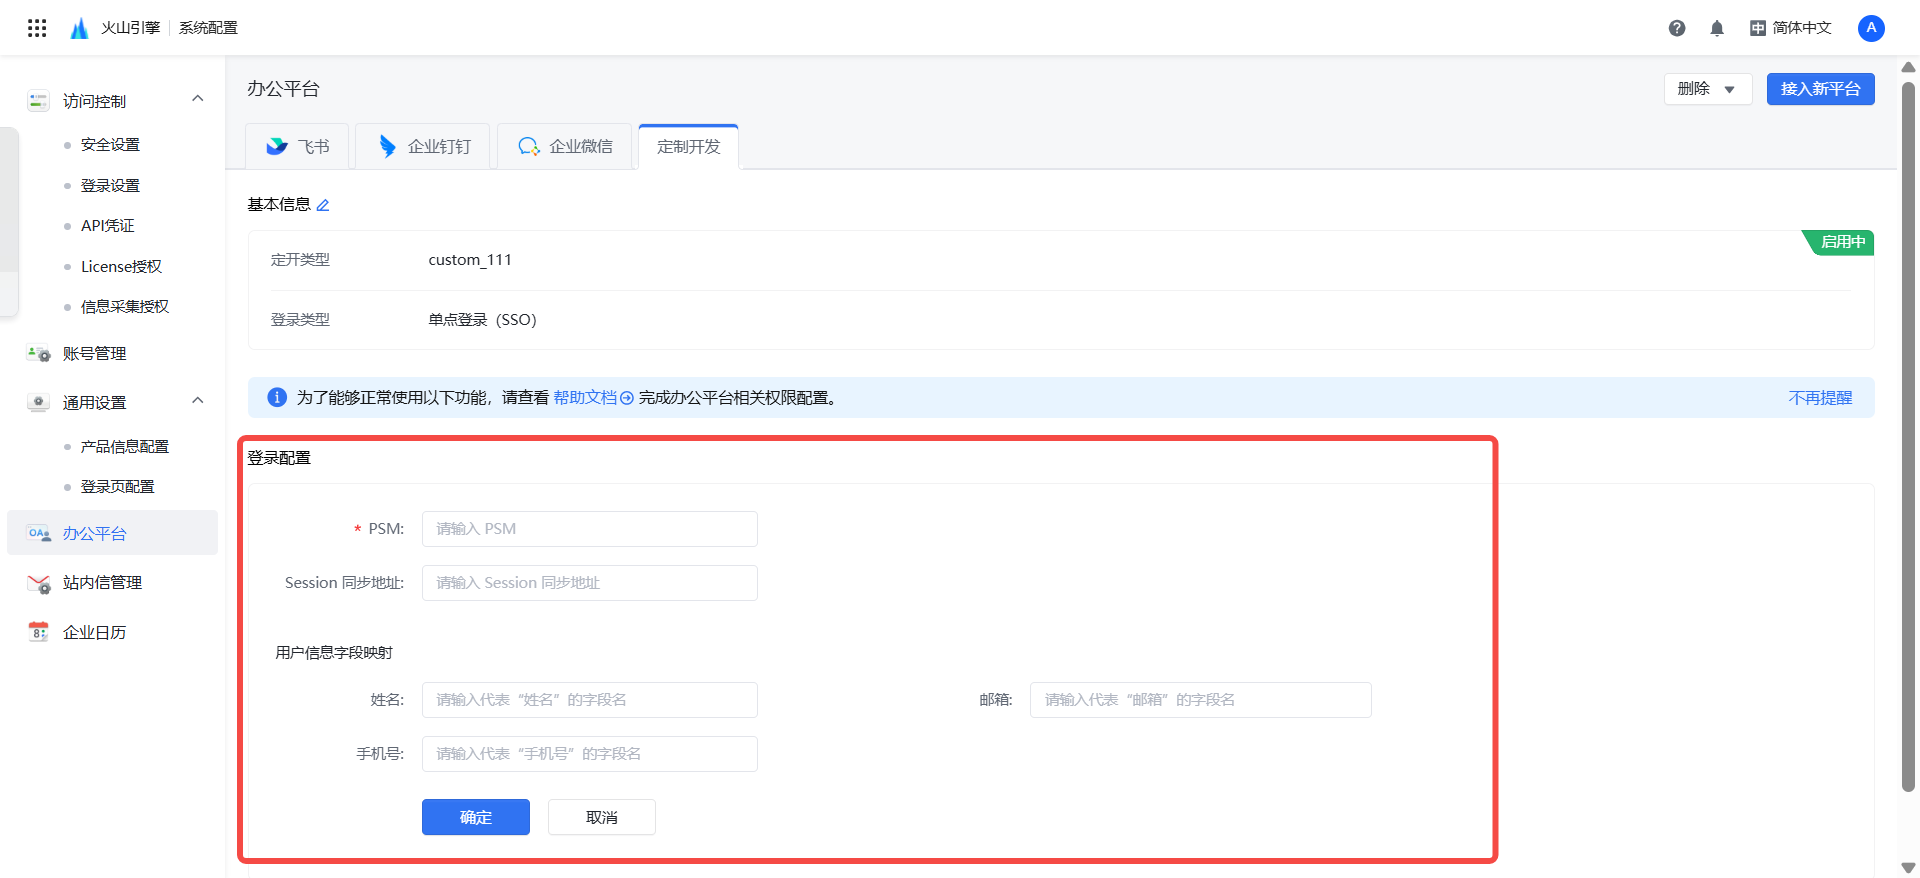Click the 登录配置 section heading

[279, 458]
